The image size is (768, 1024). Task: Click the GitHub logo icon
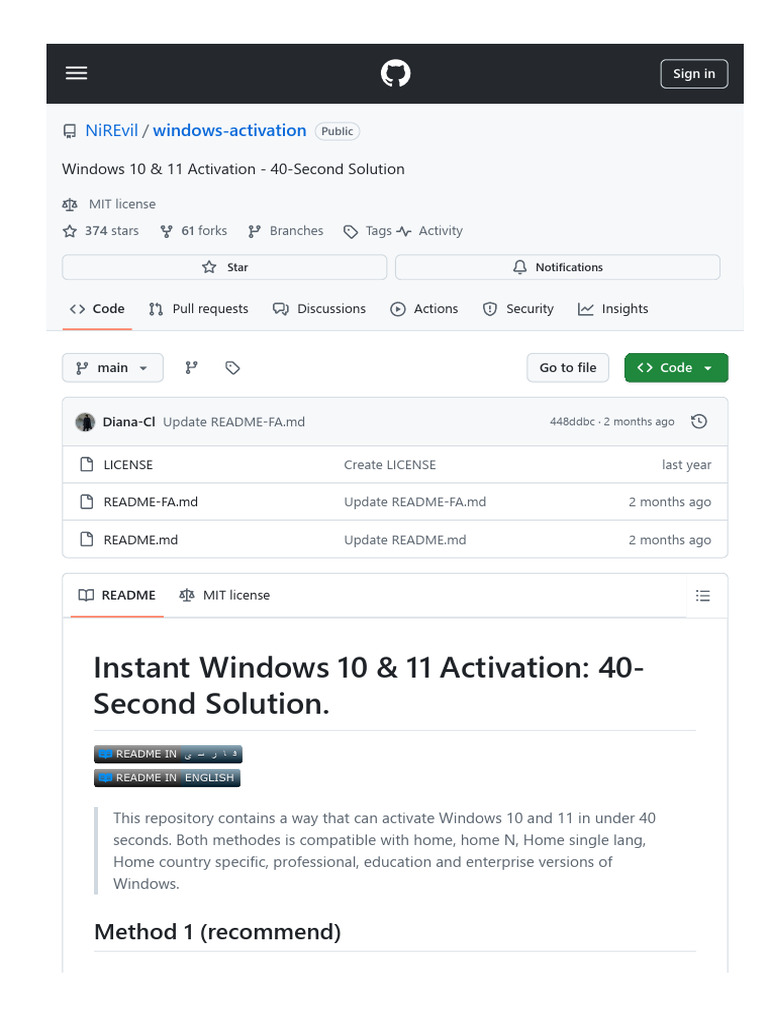(x=395, y=73)
